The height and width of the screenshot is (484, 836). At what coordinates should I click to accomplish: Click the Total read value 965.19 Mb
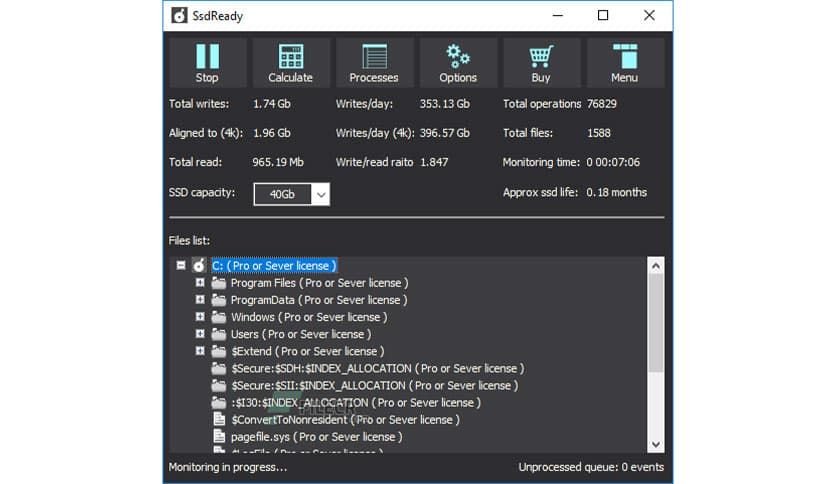[x=278, y=162]
